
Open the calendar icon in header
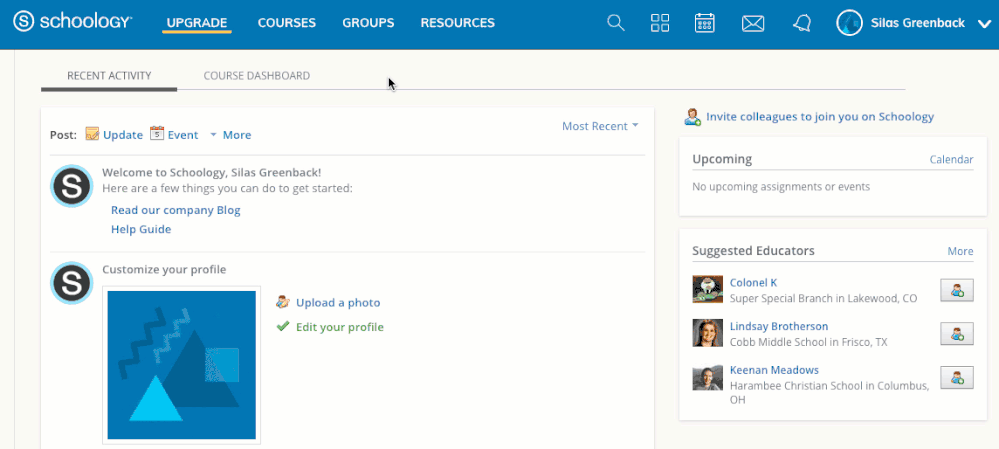(x=705, y=23)
